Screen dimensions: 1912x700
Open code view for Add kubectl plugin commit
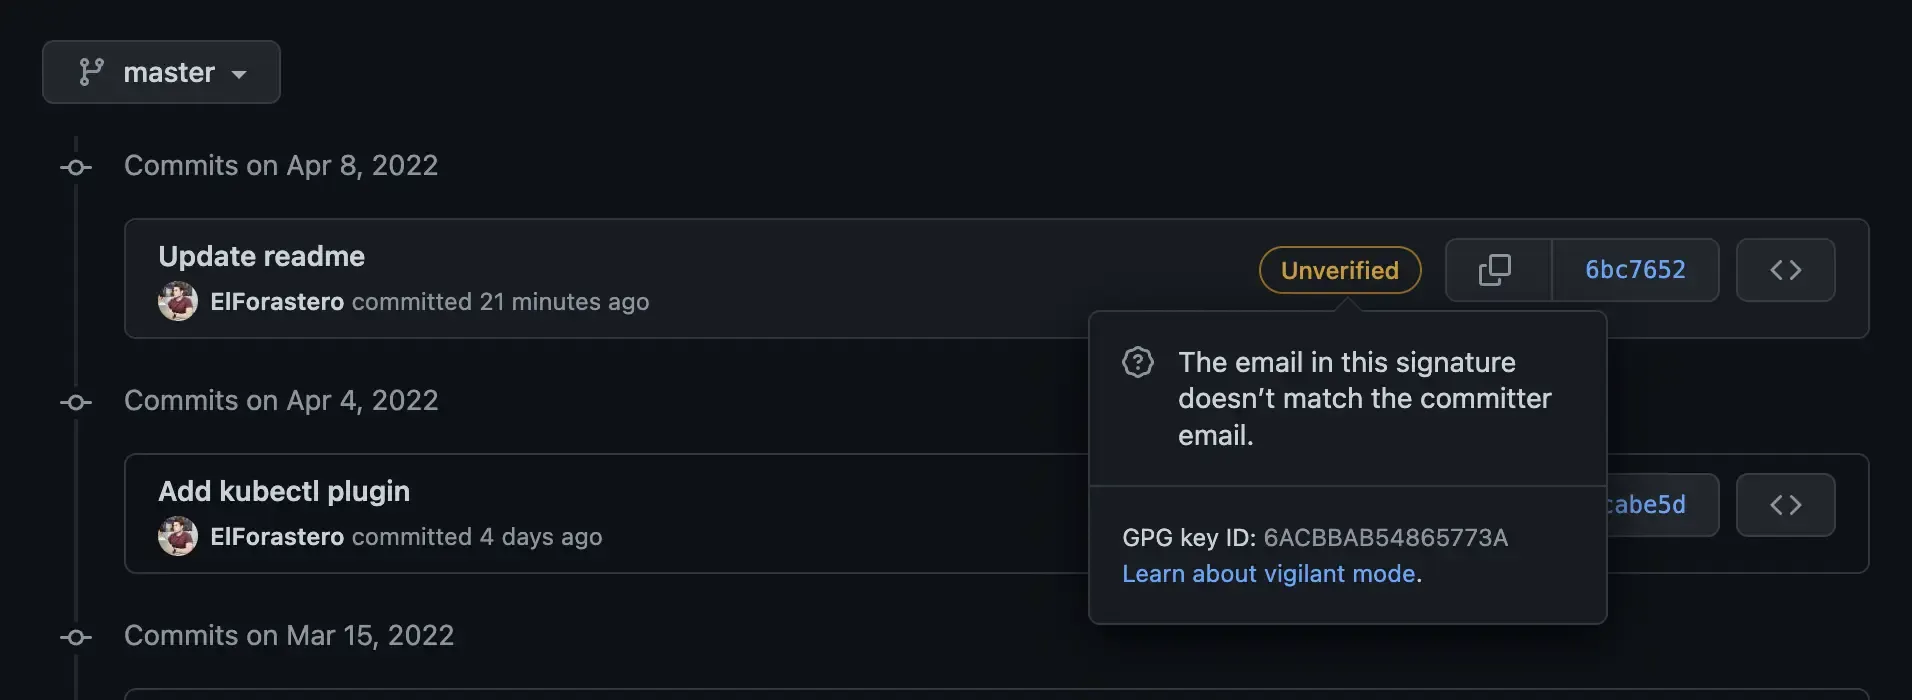[1785, 504]
